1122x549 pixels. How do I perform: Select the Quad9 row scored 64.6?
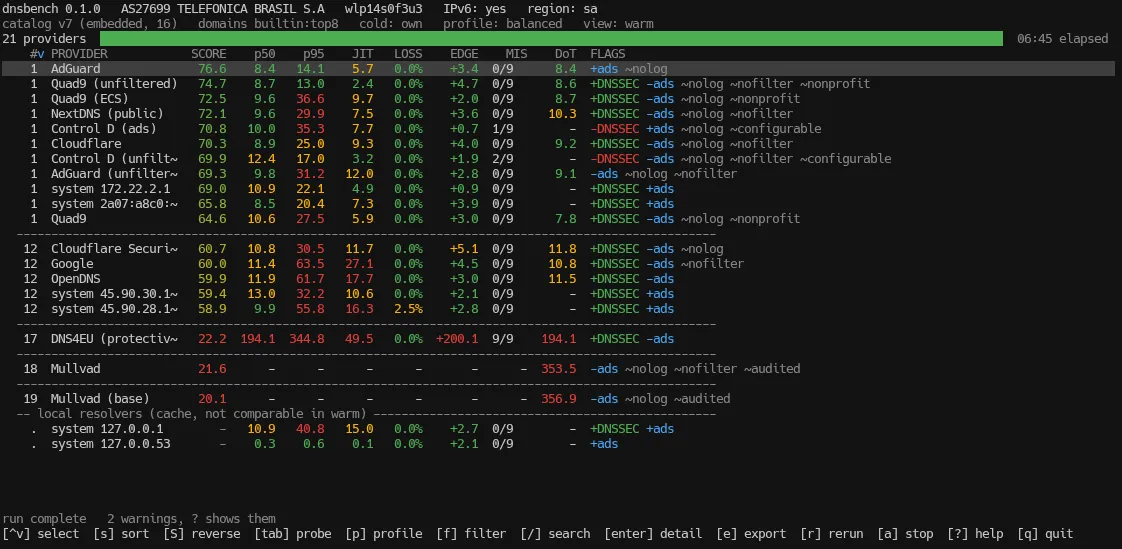point(558,219)
